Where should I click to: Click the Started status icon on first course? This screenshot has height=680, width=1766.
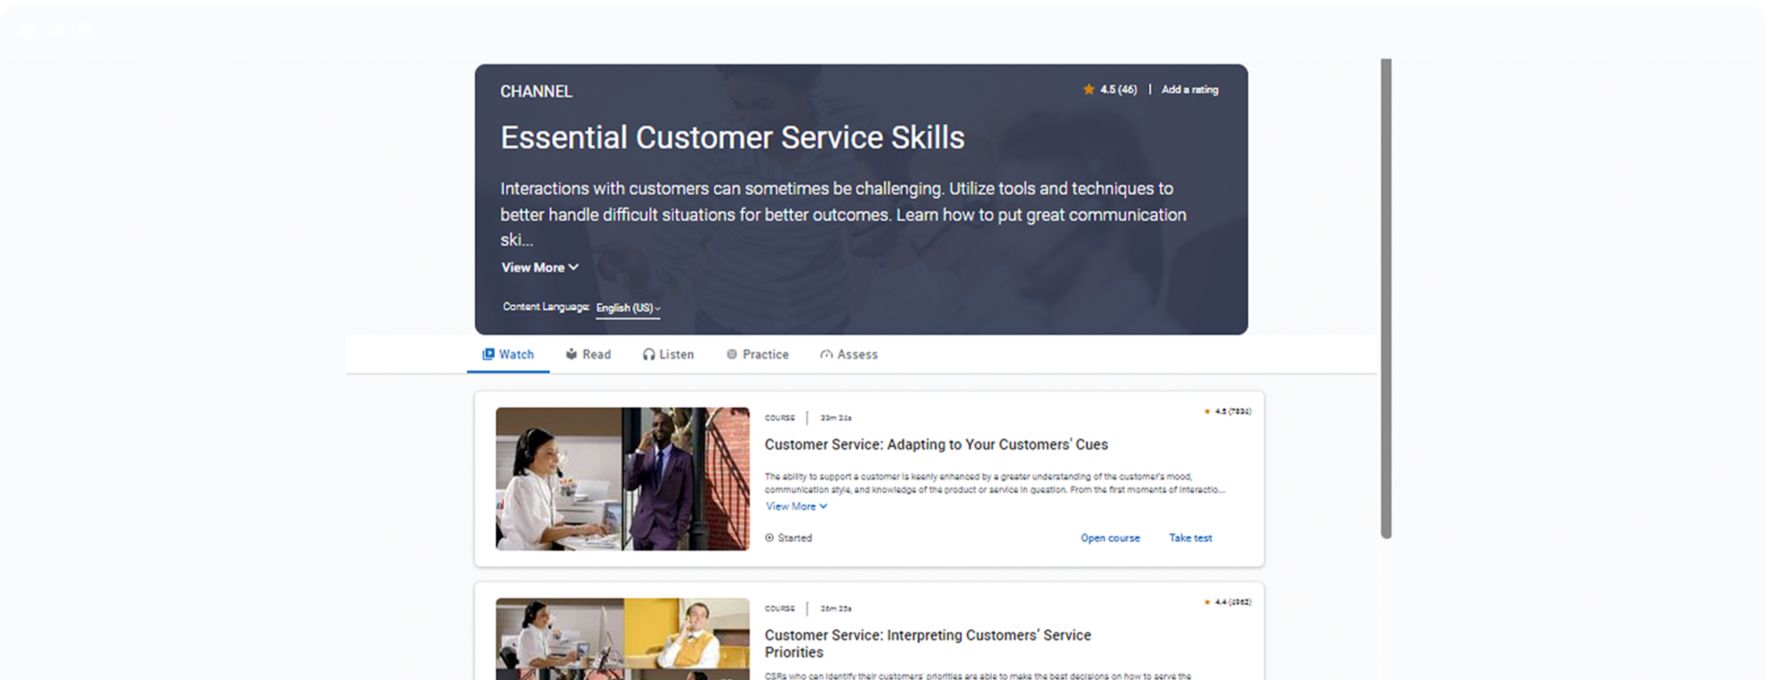(769, 538)
